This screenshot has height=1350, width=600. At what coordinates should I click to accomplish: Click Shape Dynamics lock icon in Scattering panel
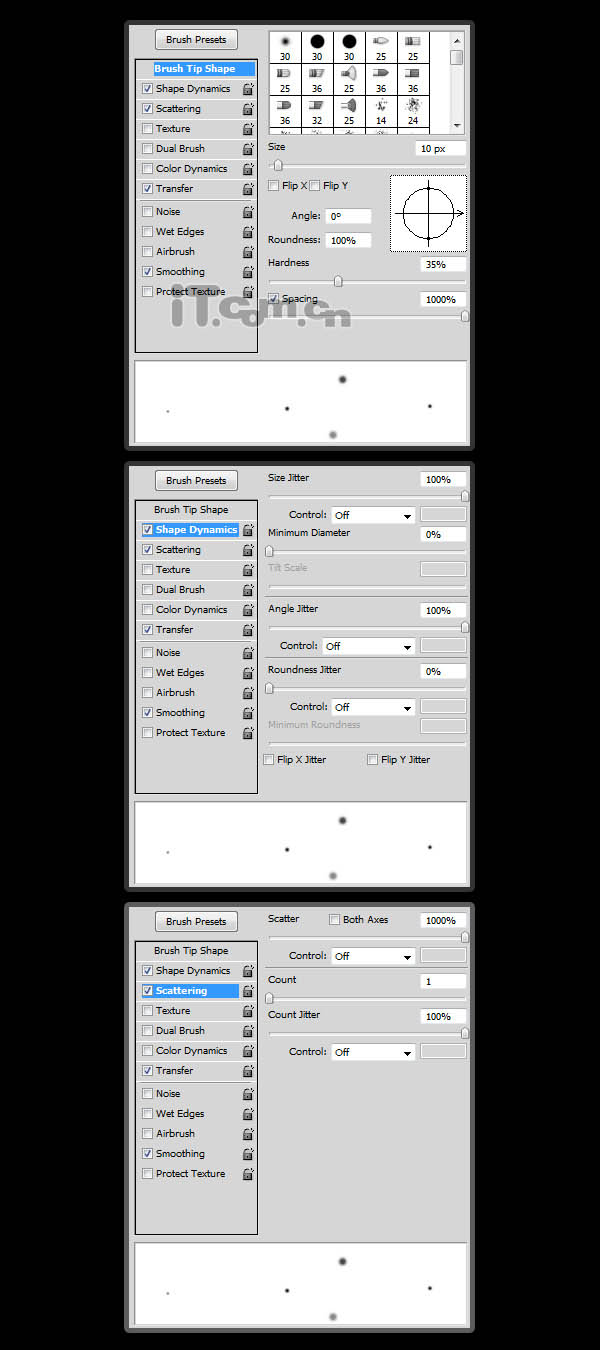tap(247, 971)
